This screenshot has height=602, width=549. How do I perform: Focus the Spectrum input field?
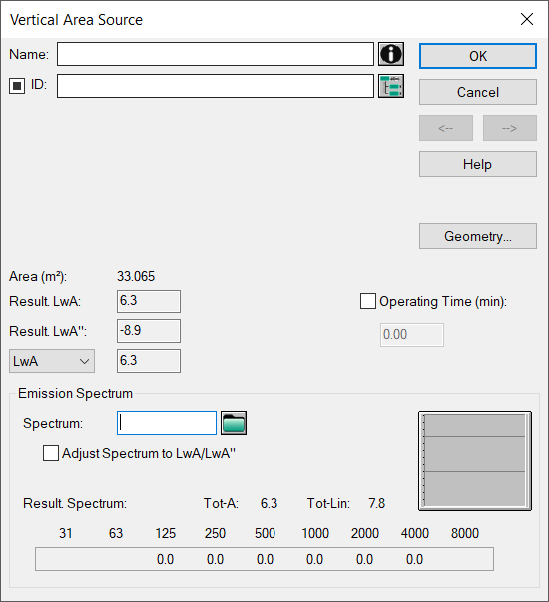coord(167,423)
